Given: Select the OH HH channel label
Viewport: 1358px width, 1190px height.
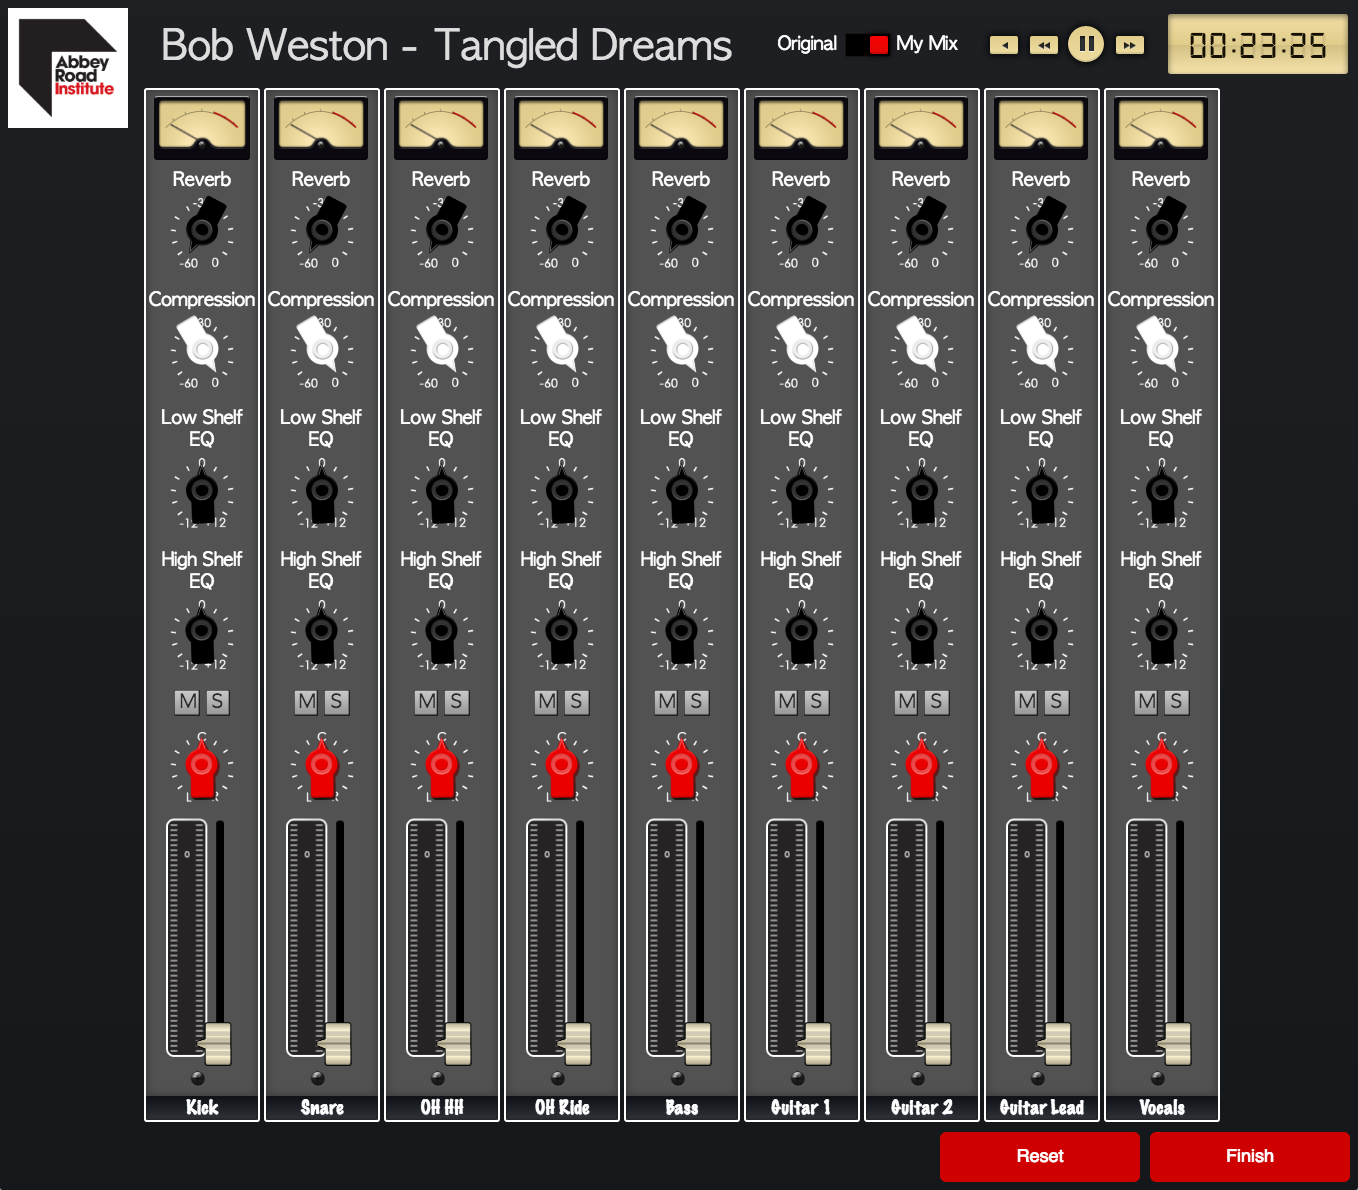Looking at the screenshot, I should (x=441, y=1107).
